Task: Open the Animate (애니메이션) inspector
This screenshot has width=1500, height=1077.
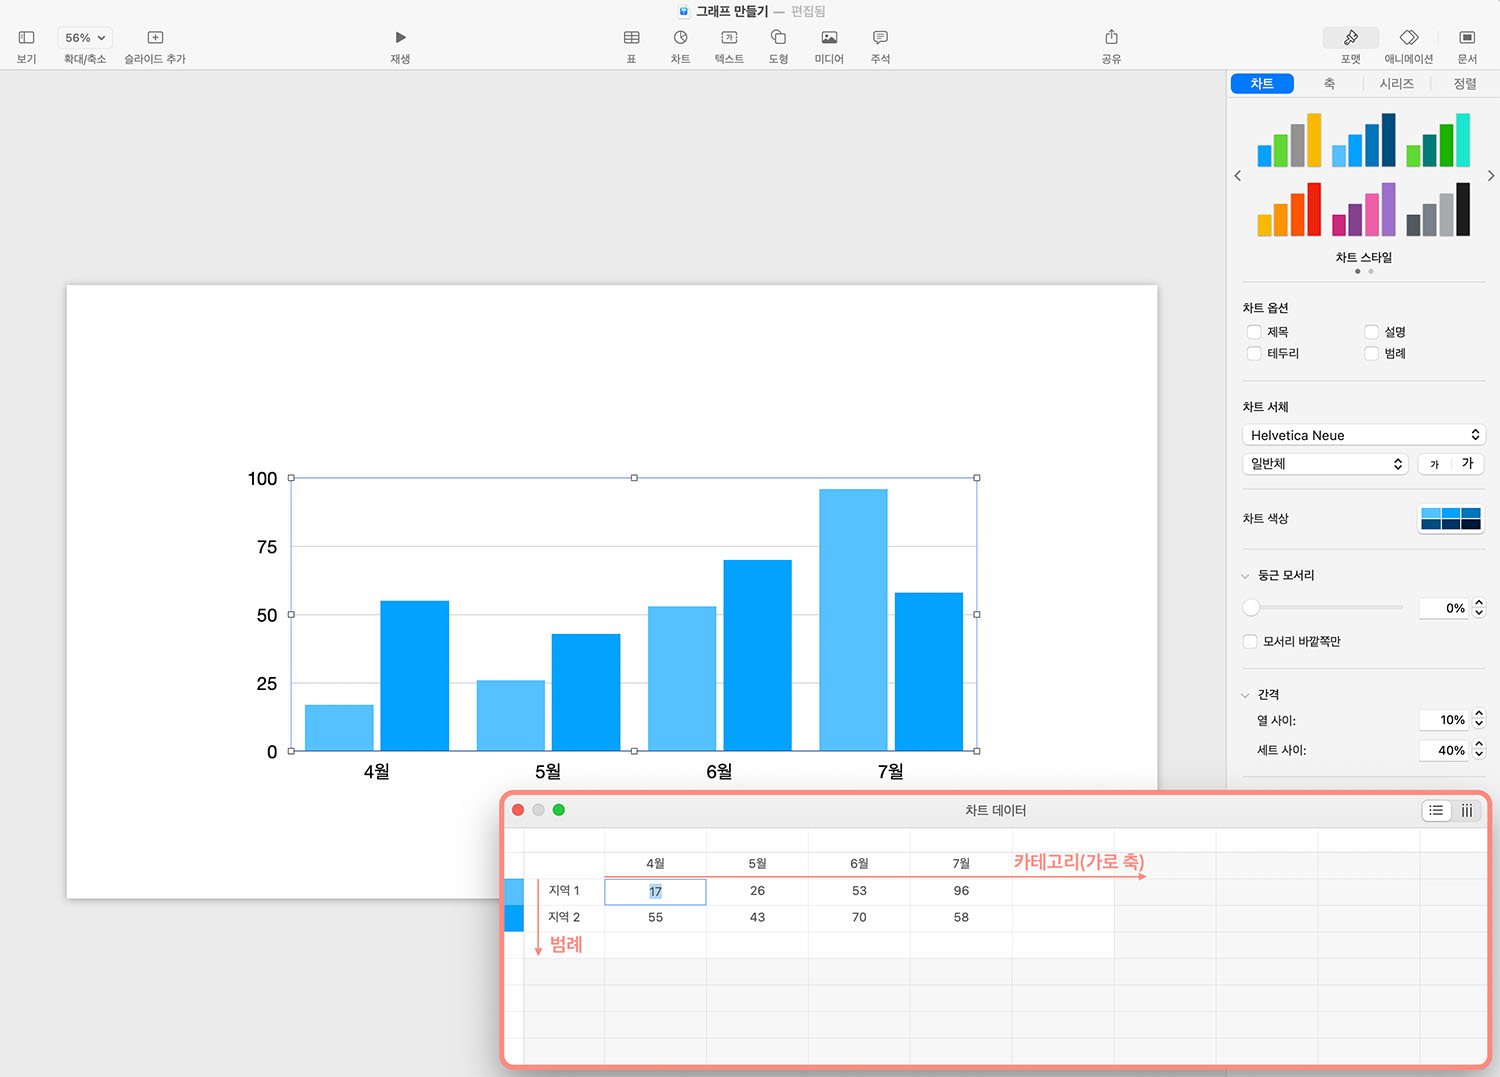Action: [1409, 38]
